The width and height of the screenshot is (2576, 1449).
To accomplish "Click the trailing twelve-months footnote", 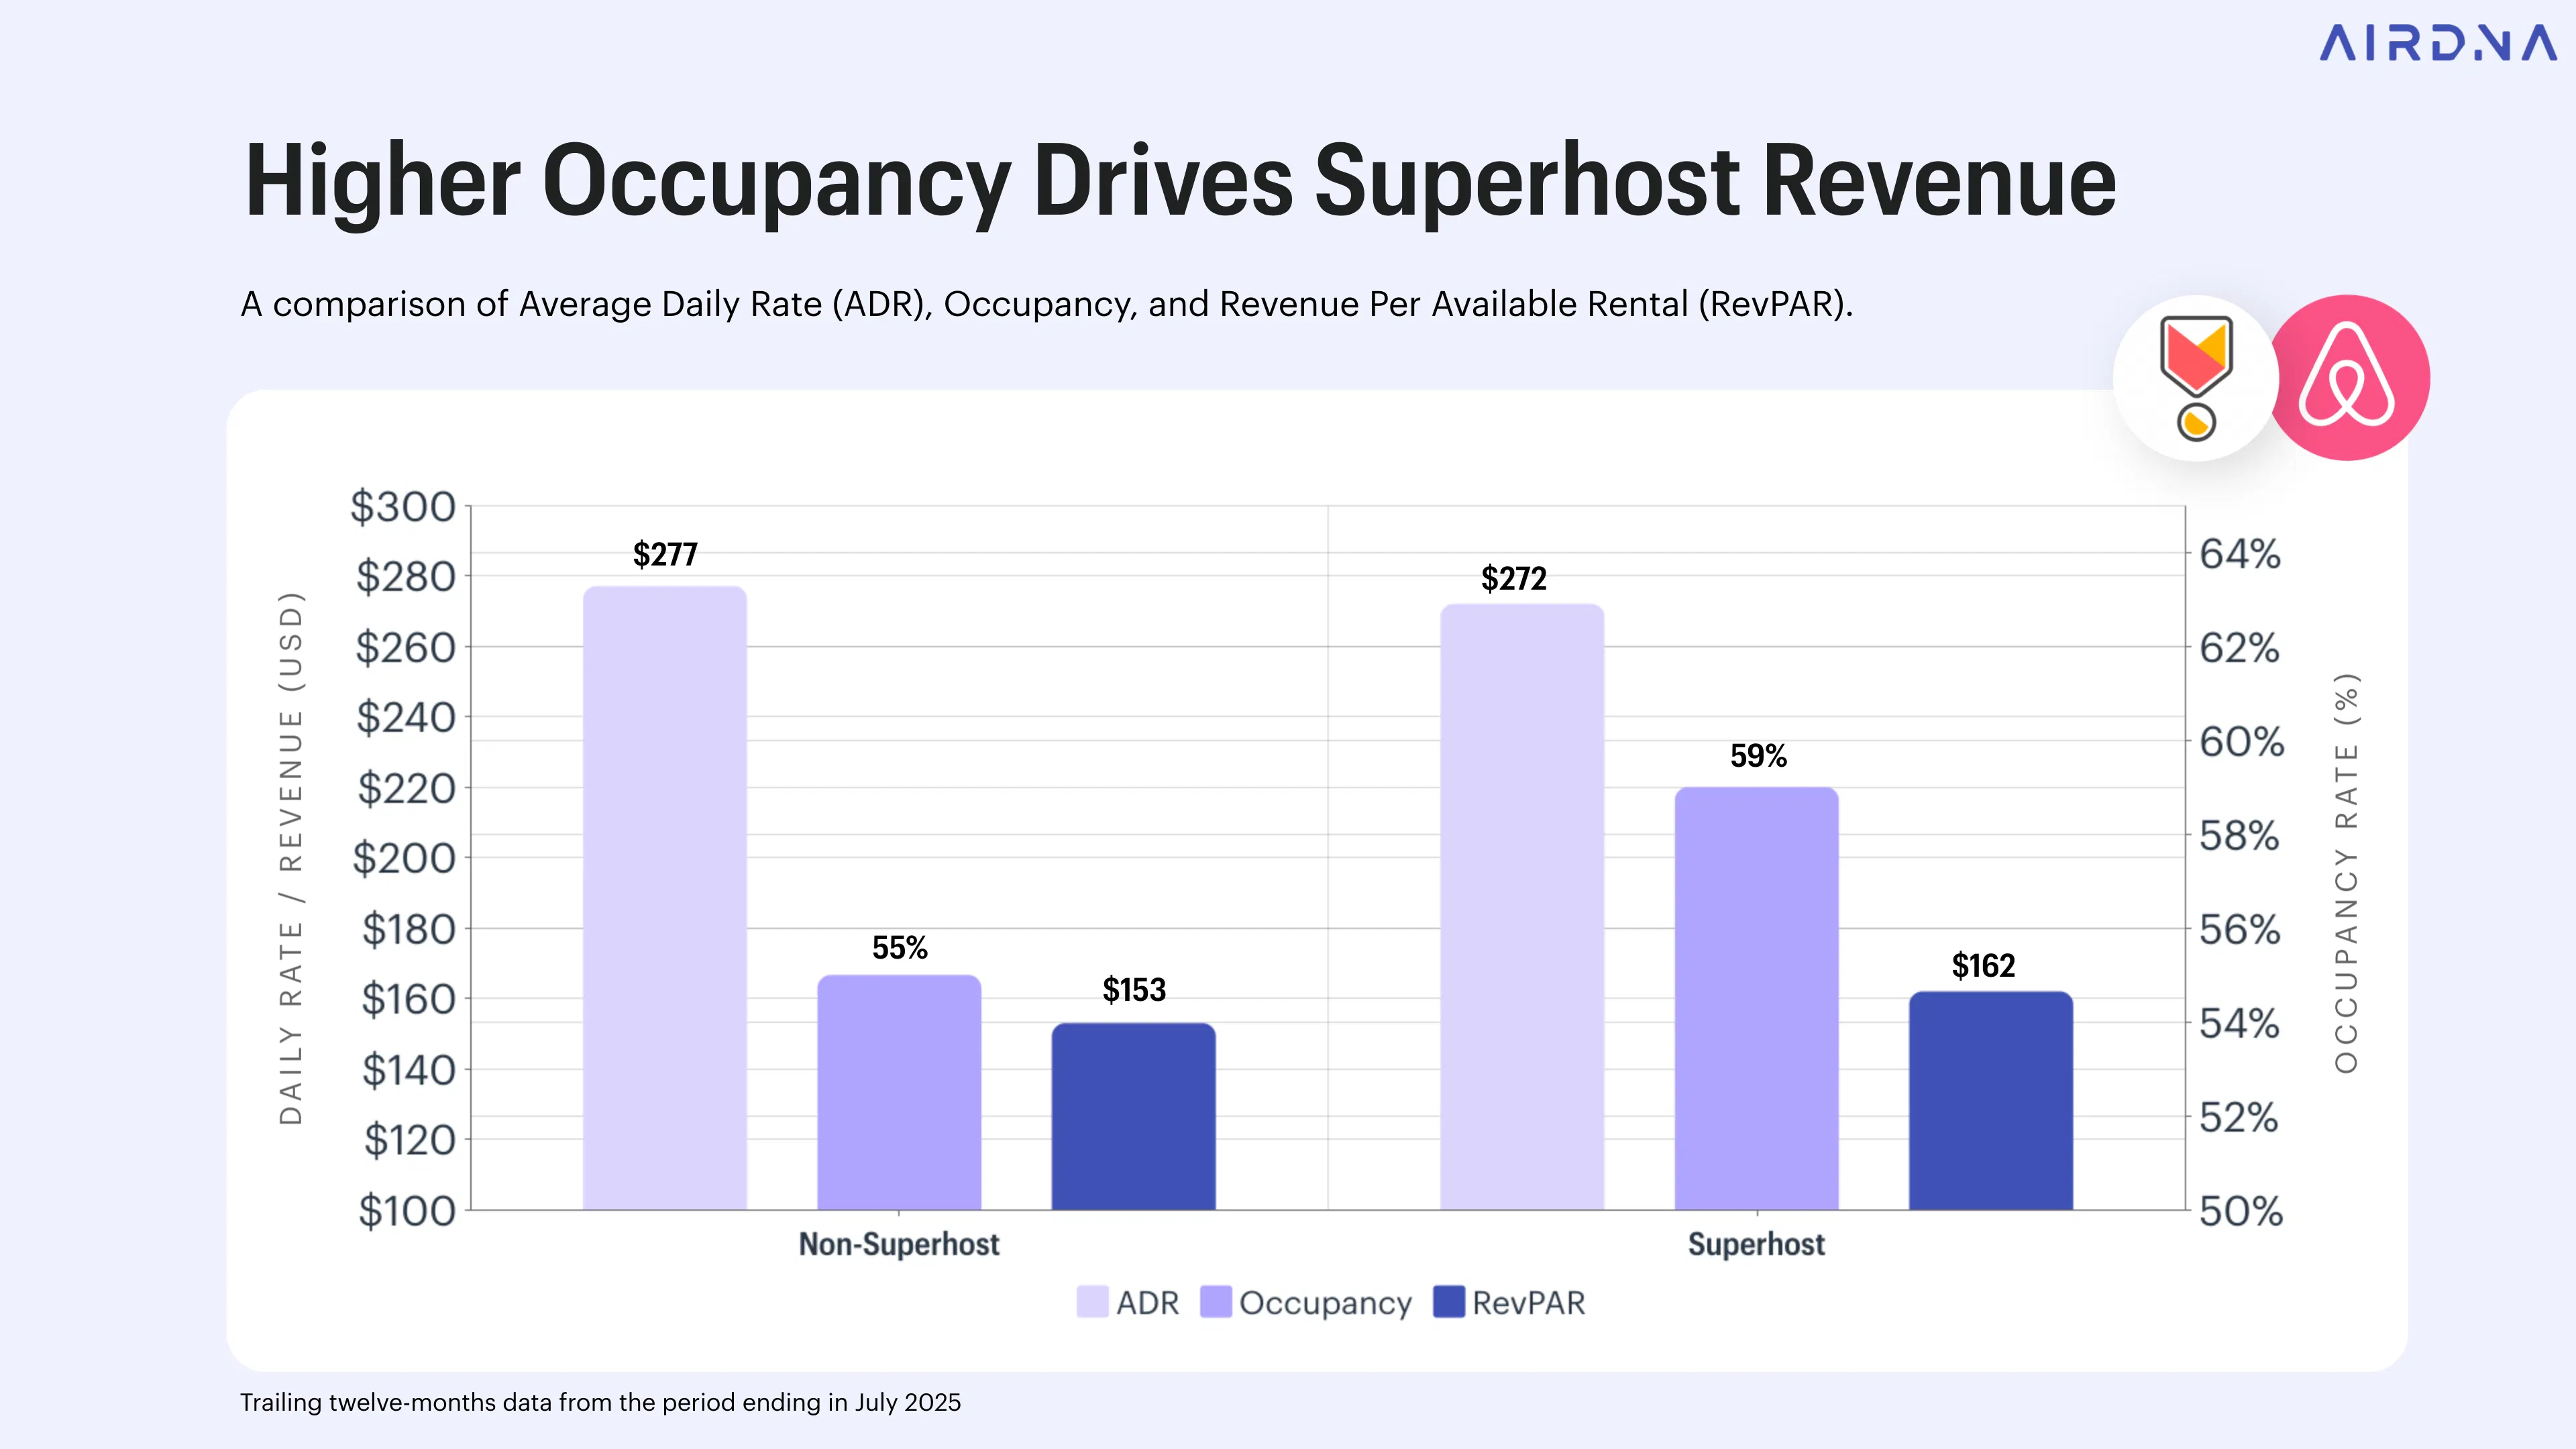I will point(600,1403).
